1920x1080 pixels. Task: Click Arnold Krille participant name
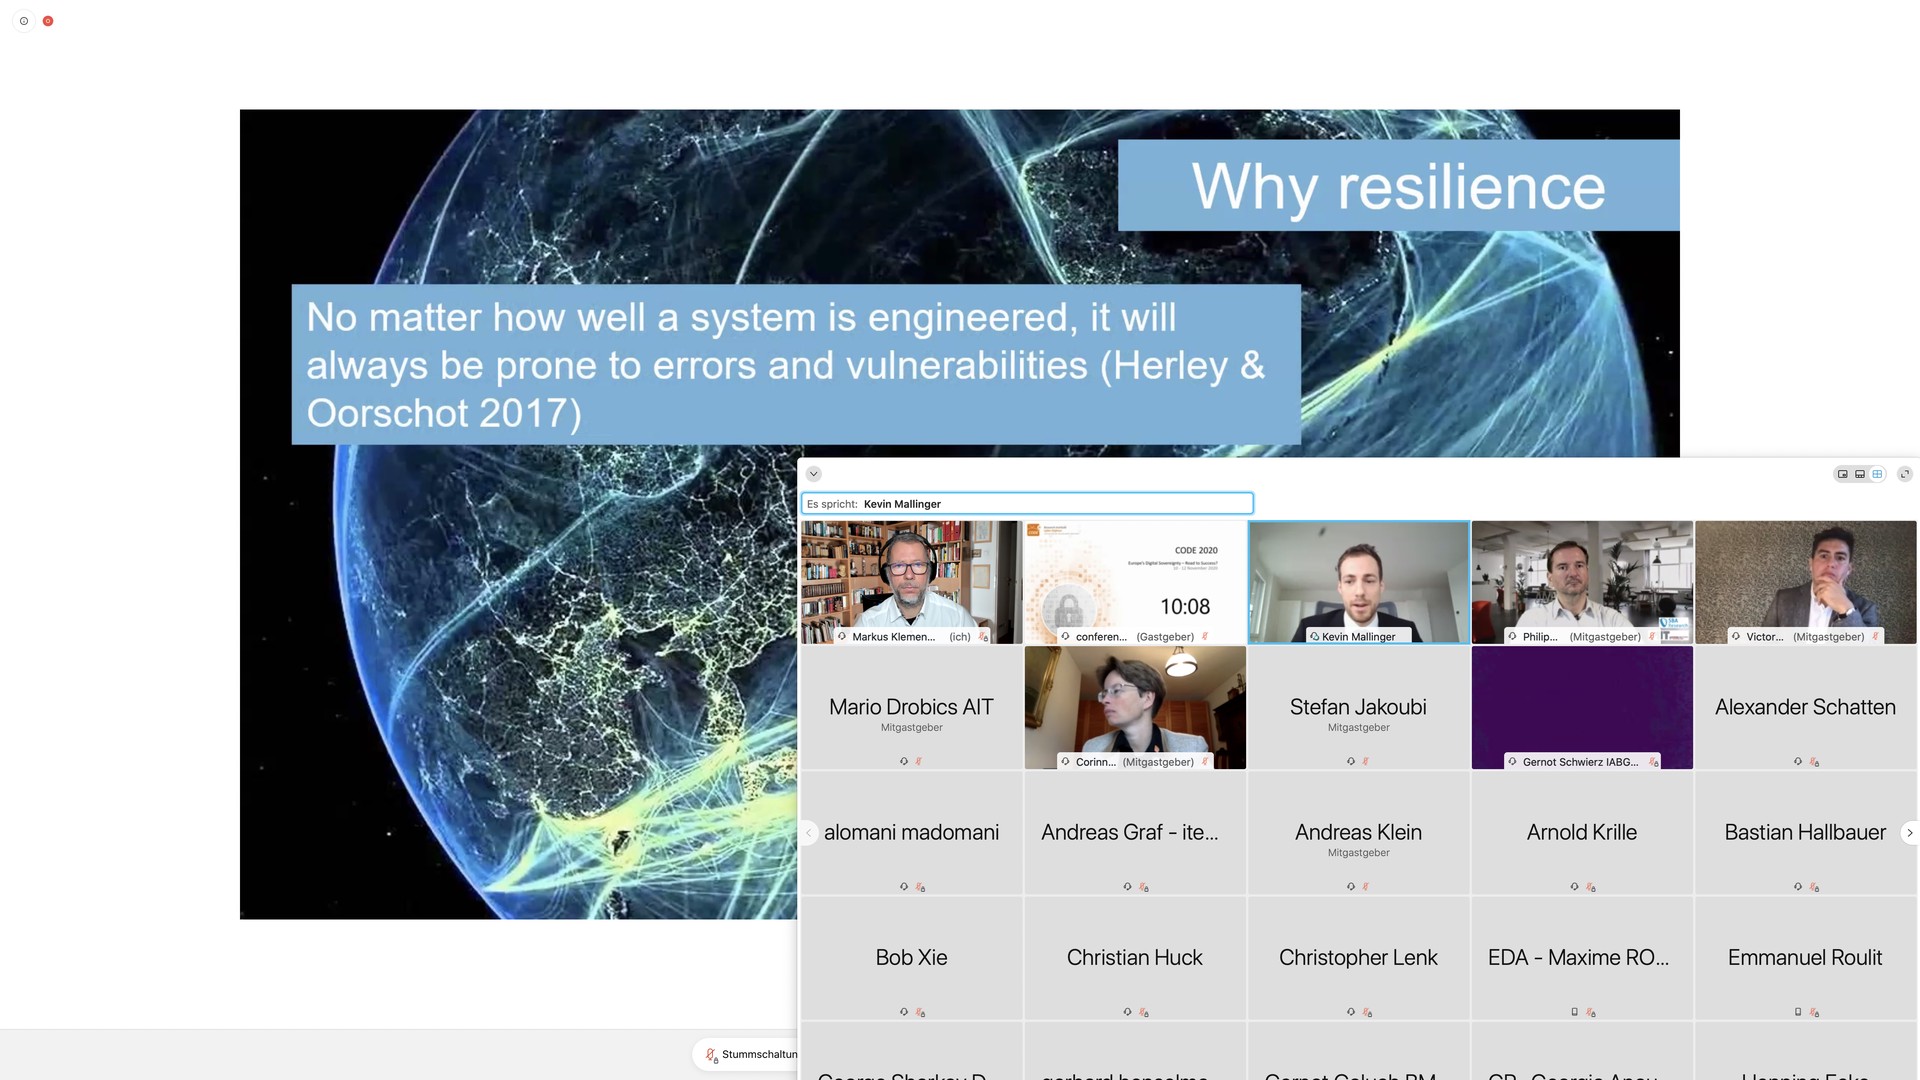[x=1582, y=832]
